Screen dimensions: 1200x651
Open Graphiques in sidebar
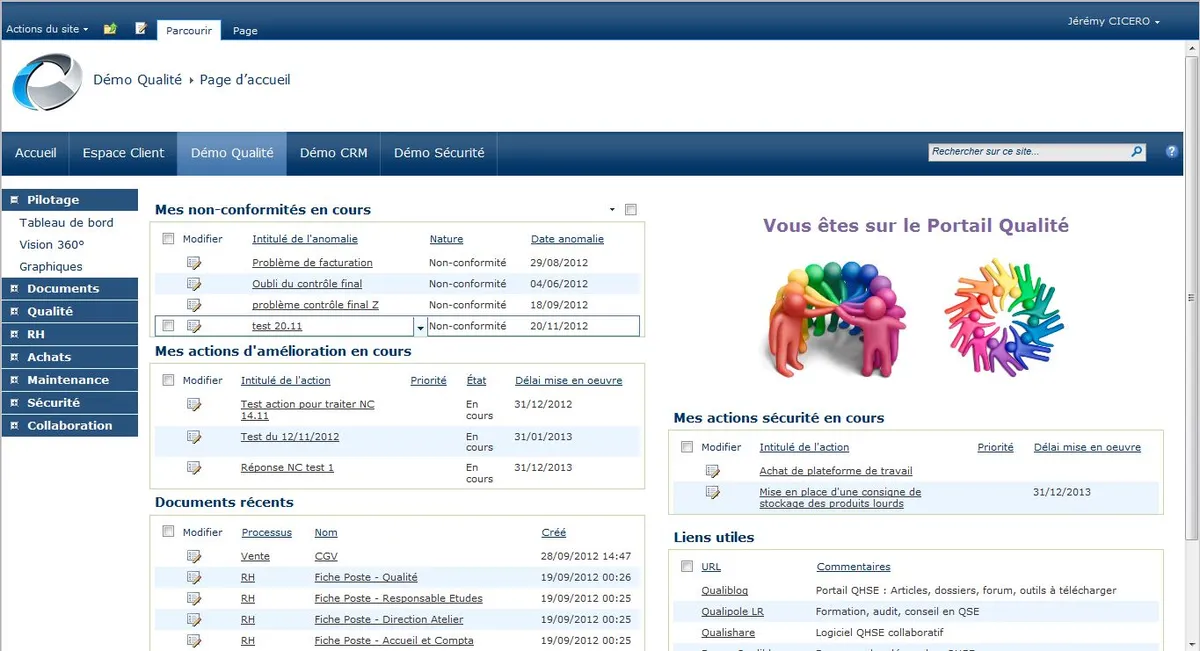click(51, 267)
